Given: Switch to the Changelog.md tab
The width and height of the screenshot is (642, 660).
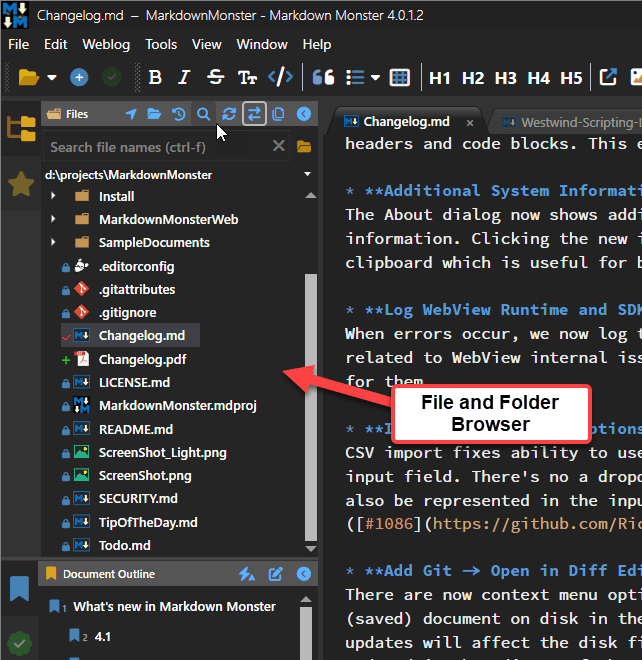Looking at the screenshot, I should tap(406, 122).
